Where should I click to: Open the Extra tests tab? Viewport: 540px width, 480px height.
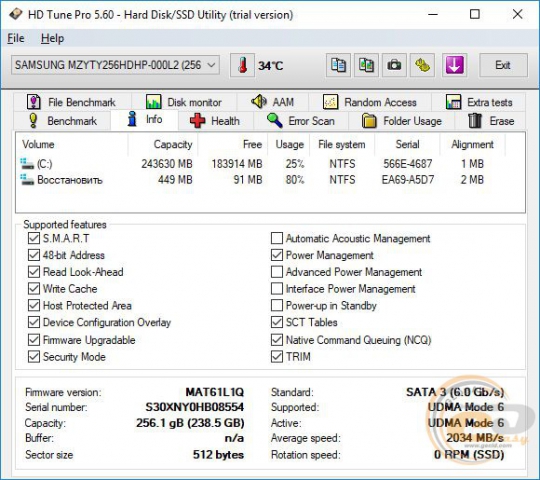coord(479,102)
